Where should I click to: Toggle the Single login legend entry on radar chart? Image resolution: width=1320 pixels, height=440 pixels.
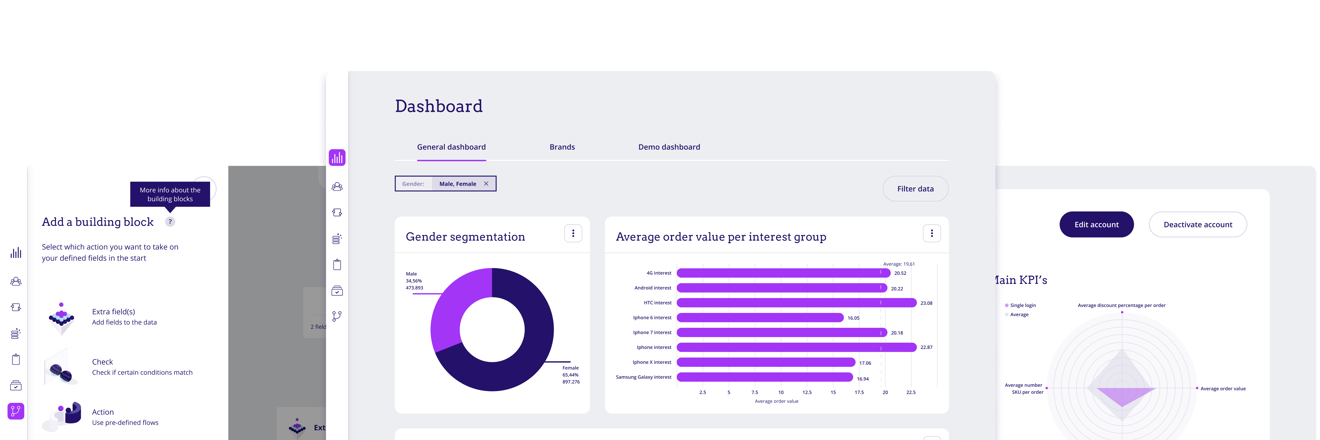(1020, 305)
